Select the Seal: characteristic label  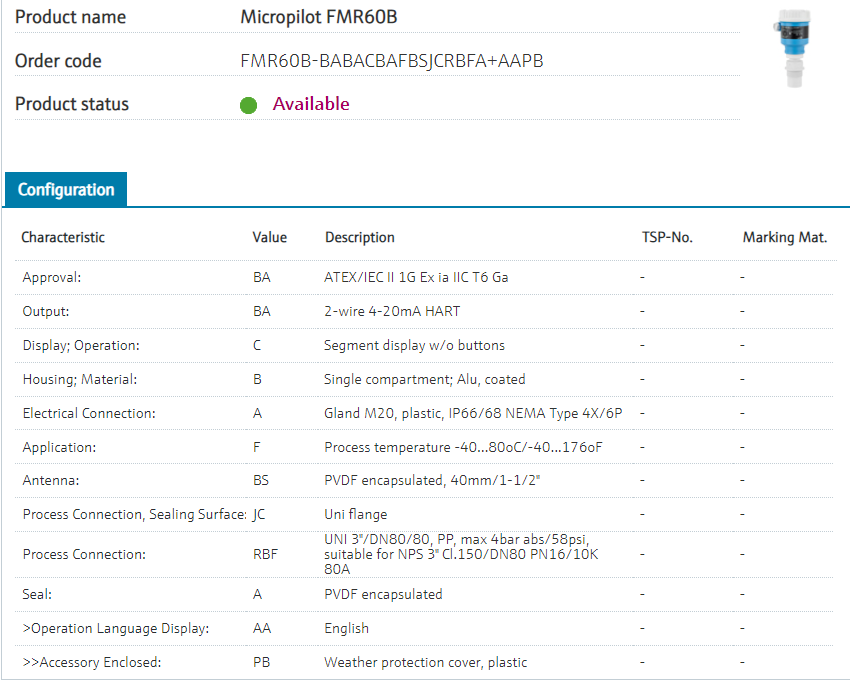pos(37,594)
